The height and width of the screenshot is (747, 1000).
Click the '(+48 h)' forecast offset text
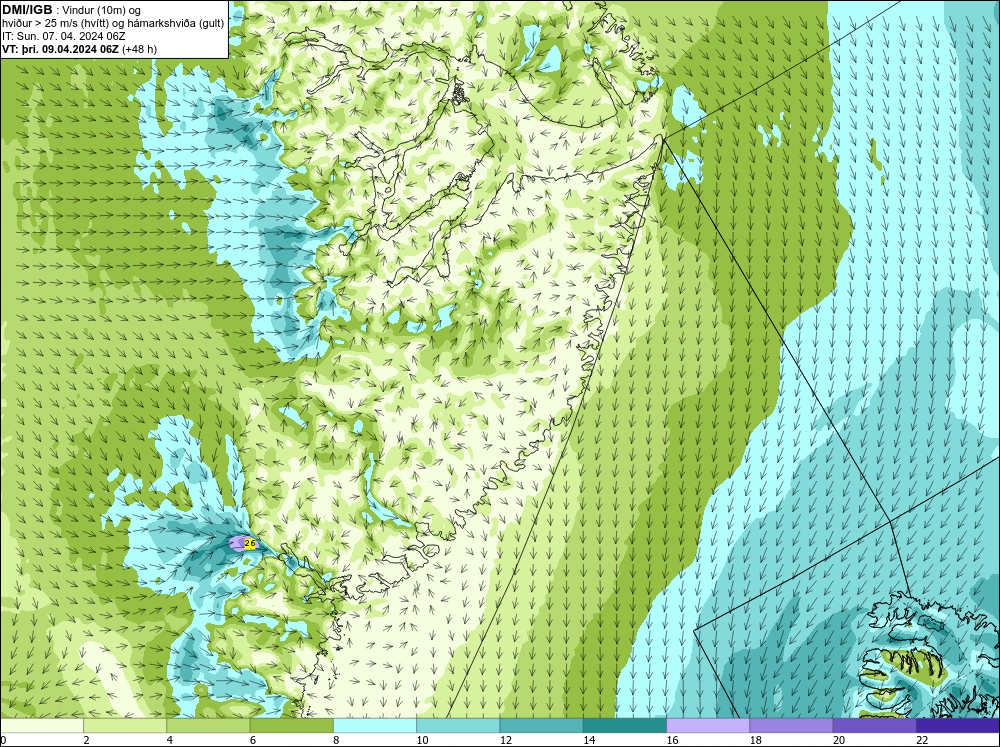coord(140,49)
